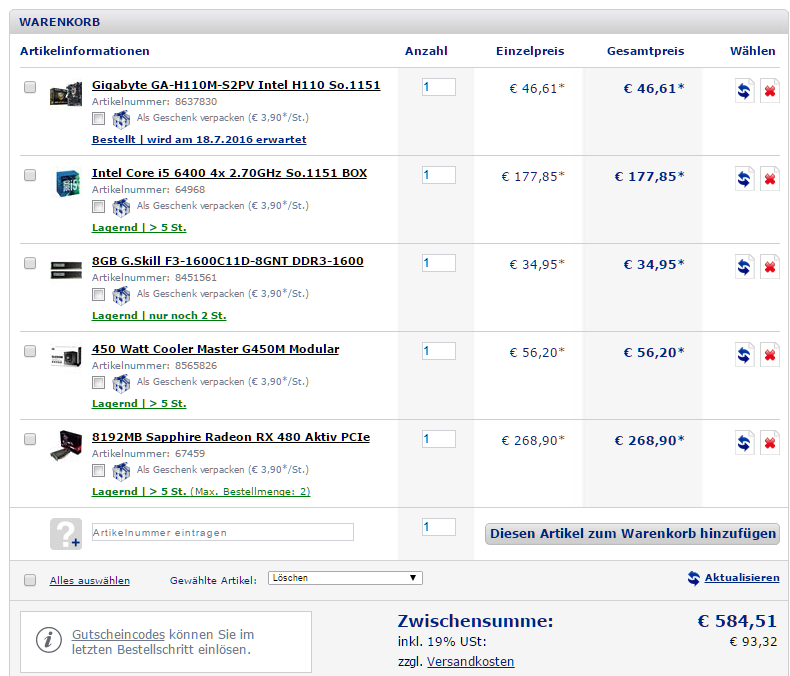Select the Sapphire Radeon RX 480 row checkbox
The height and width of the screenshot is (676, 790).
point(30,439)
